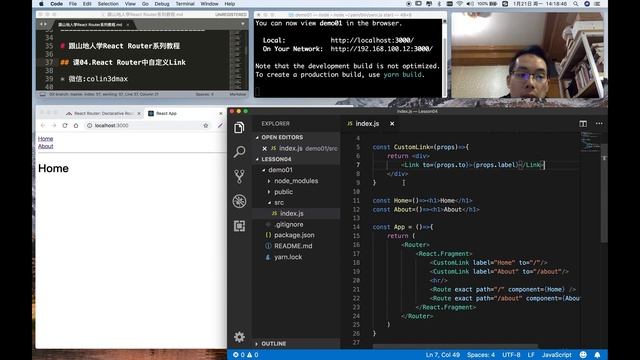Image resolution: width=640 pixels, height=360 pixels.
Task: Open package.json in the explorer
Action: point(294,235)
